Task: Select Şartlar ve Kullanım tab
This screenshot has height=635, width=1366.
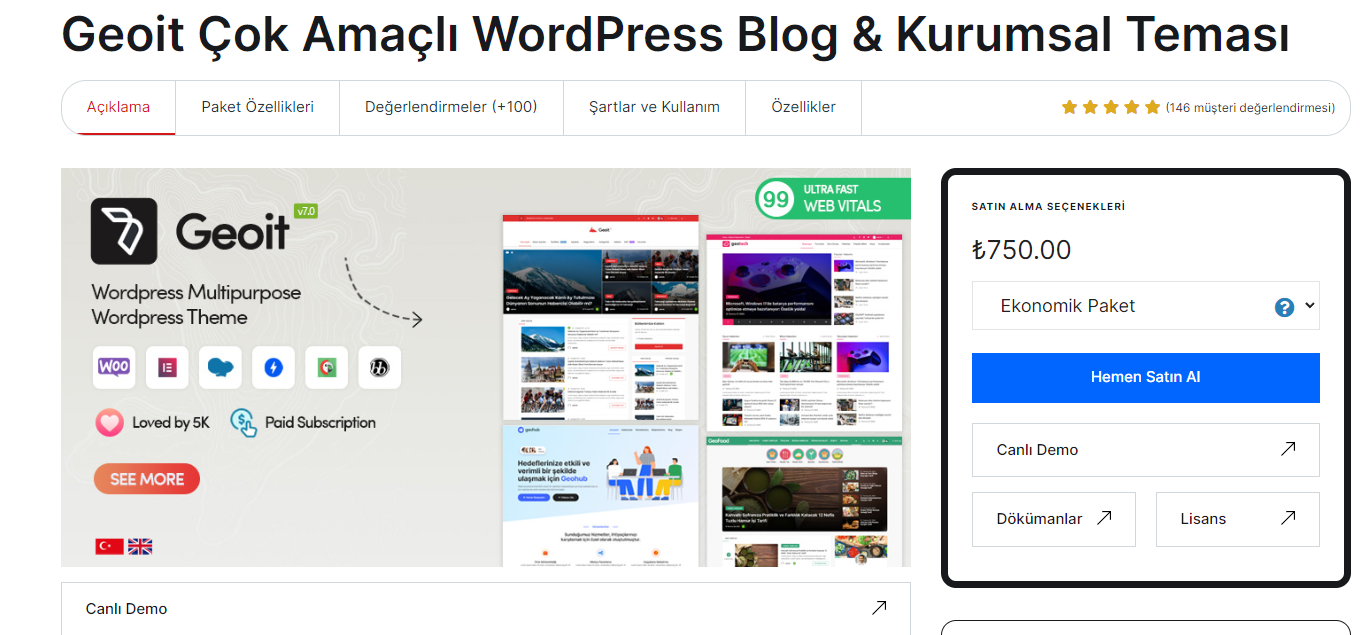Action: pos(654,107)
